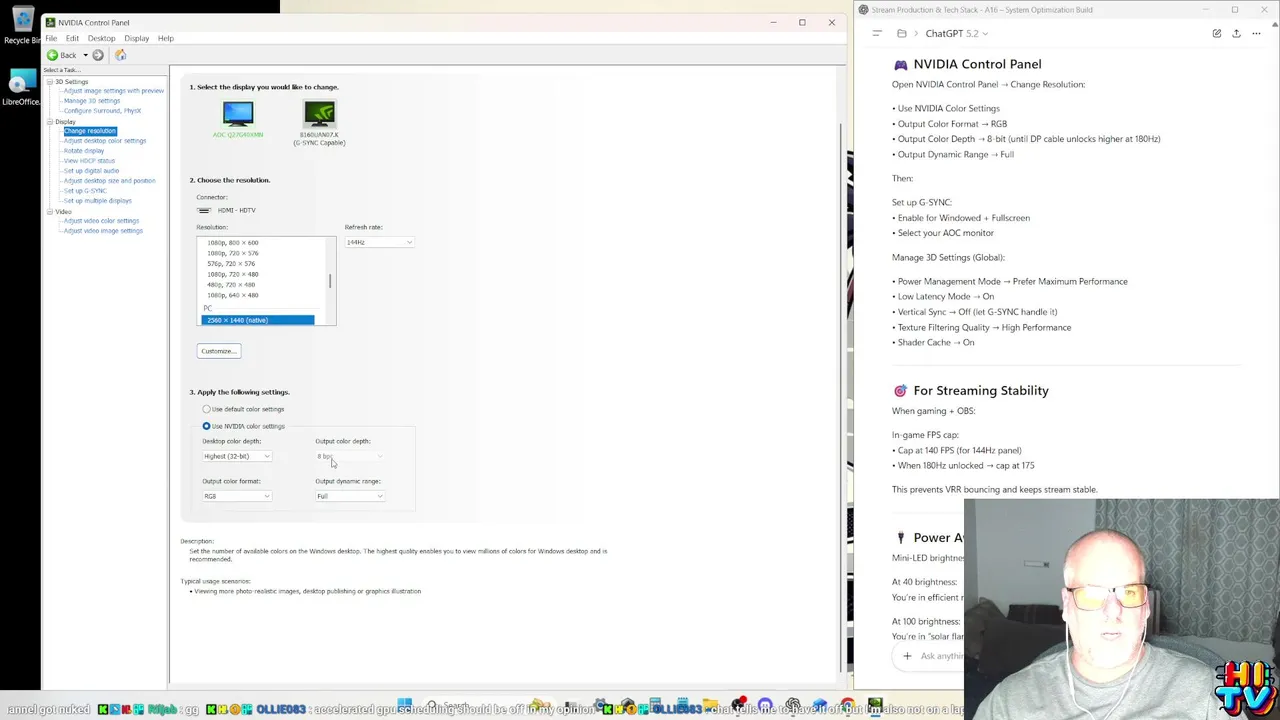Select the AOC Q27G40XMN display icon
1280x720 pixels.
238,114
